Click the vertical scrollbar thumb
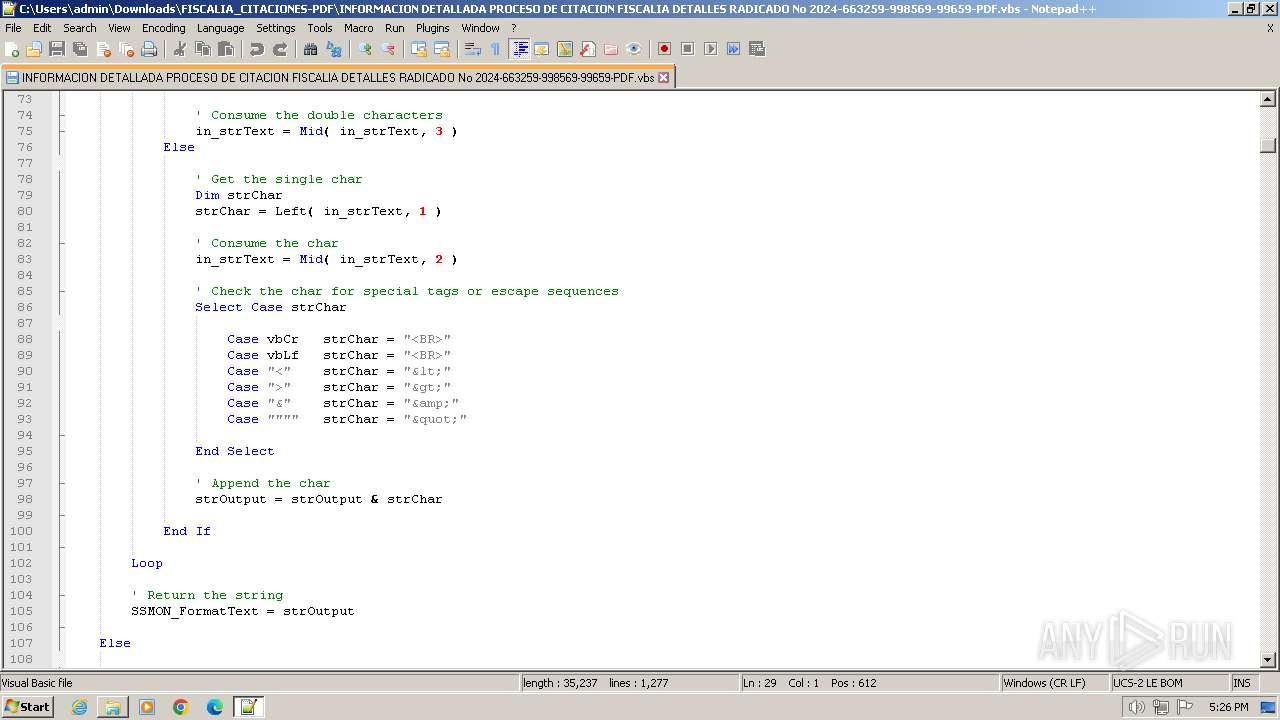Viewport: 1280px width, 720px height. coord(1268,146)
